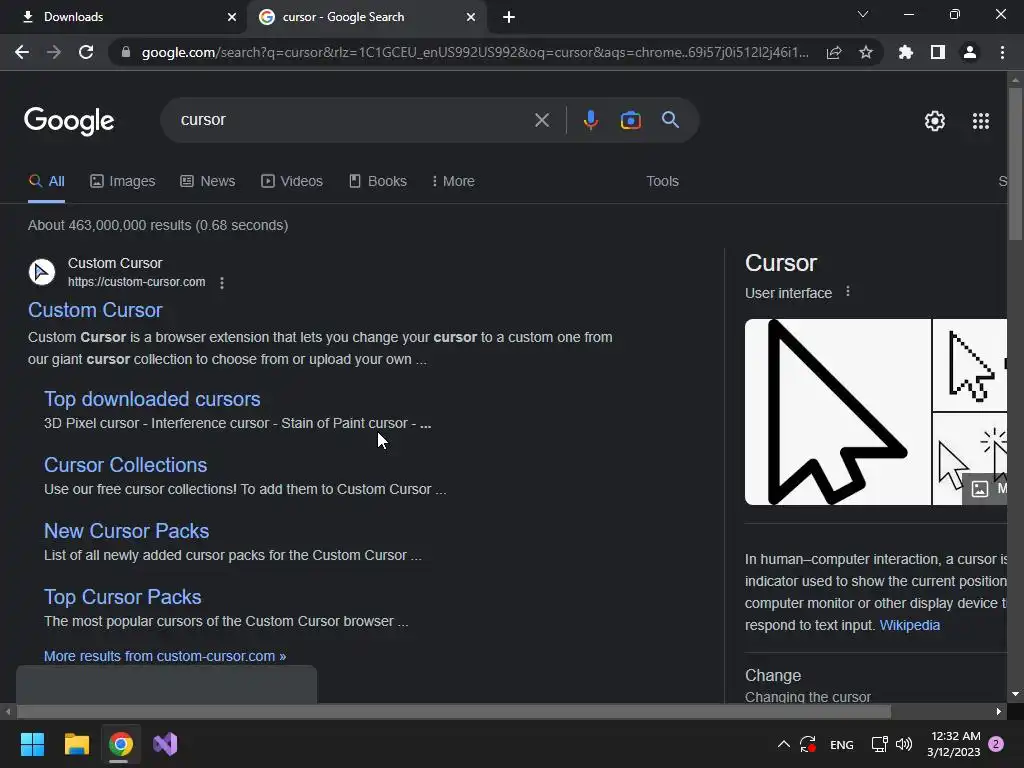
Task: Click the Custom Cursor site favicon
Action: point(42,272)
